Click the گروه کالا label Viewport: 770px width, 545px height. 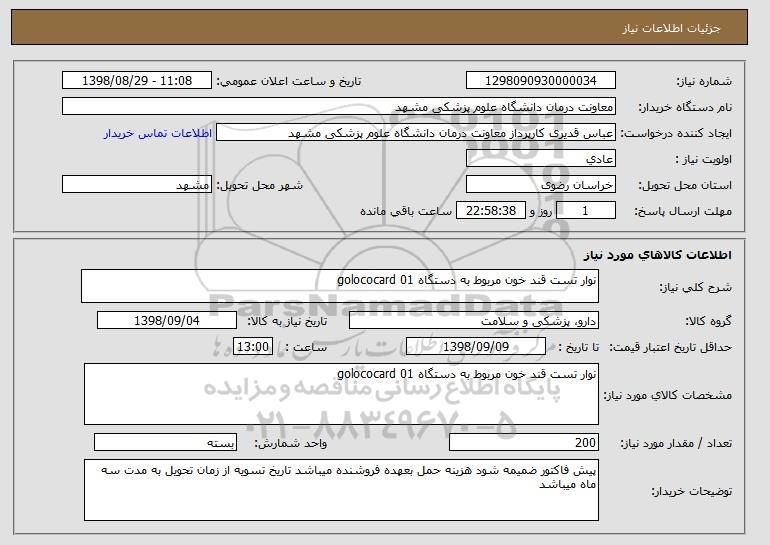[709, 321]
